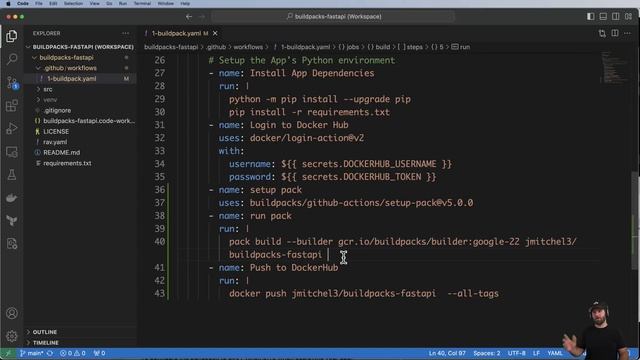Open the Testing flask view

point(12,175)
